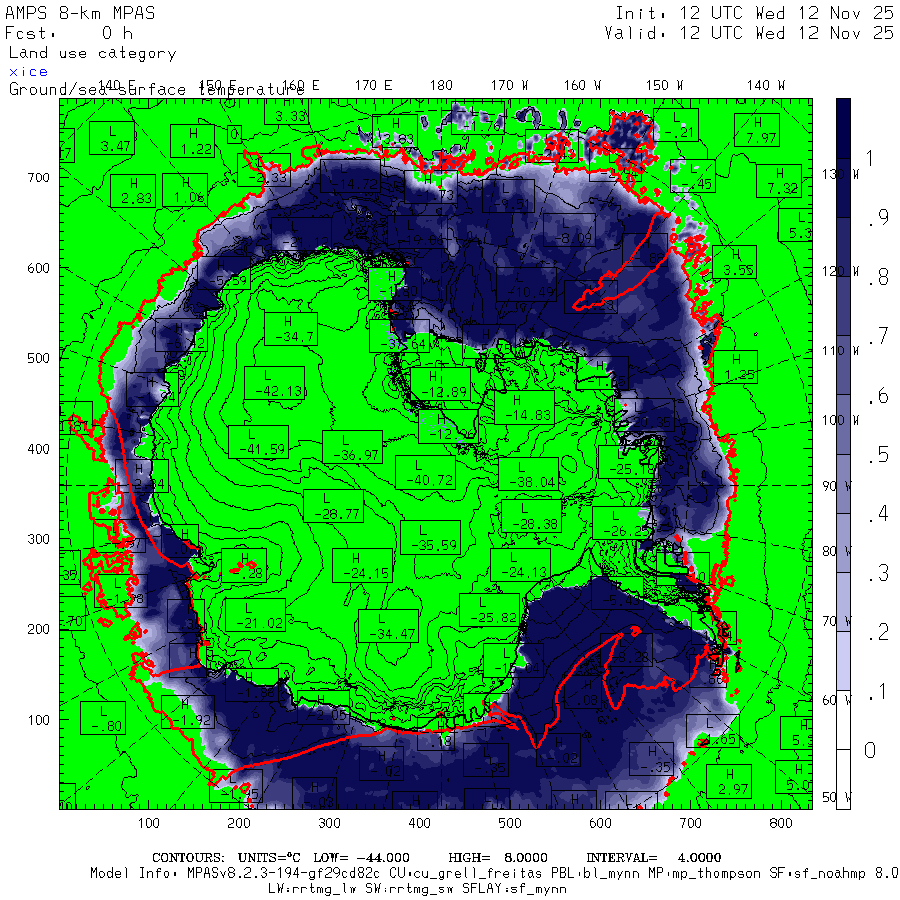Image resolution: width=900 pixels, height=900 pixels.
Task: Click the '500' tick on the vertical axis
Action: [38, 358]
